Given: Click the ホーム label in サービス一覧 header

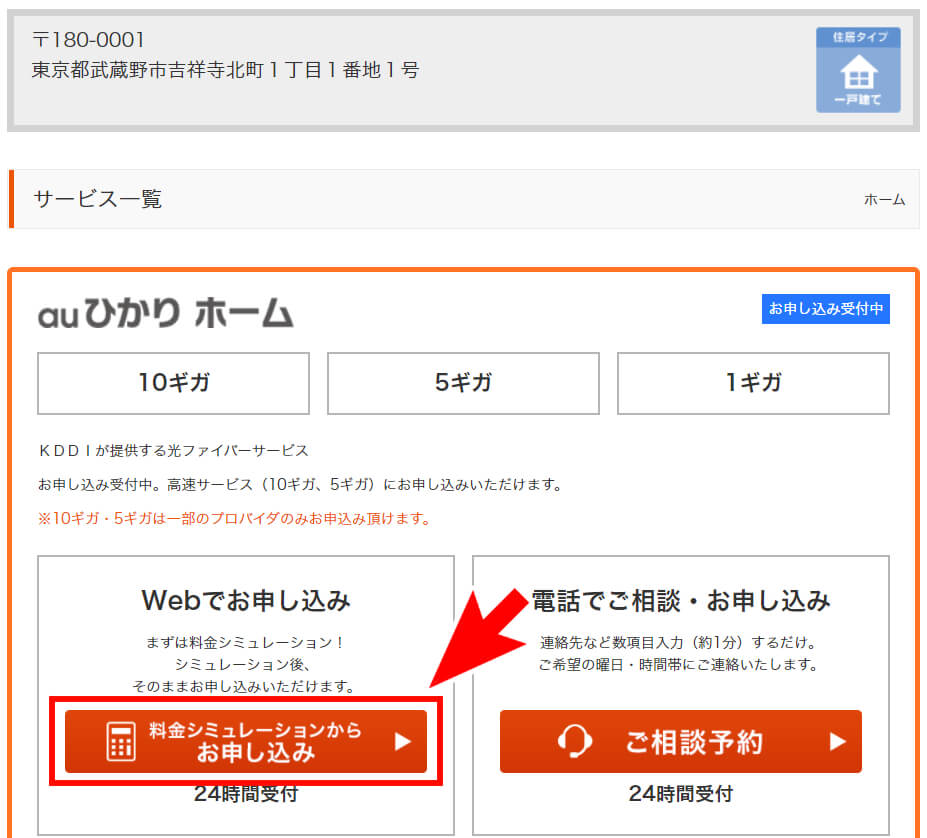Looking at the screenshot, I should point(884,200).
